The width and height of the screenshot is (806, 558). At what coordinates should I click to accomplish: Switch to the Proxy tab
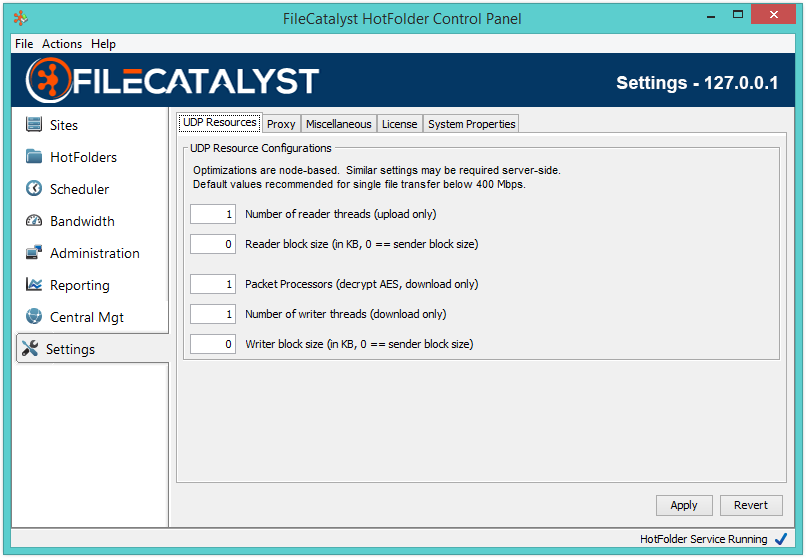pos(281,124)
